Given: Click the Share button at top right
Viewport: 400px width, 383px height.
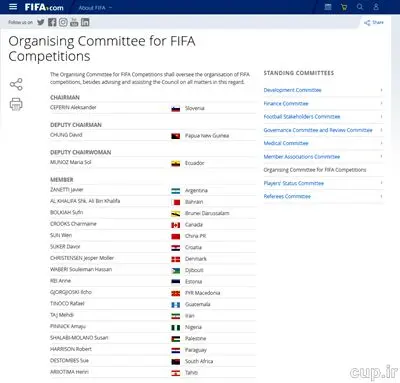Looking at the screenshot, I should [374, 22].
